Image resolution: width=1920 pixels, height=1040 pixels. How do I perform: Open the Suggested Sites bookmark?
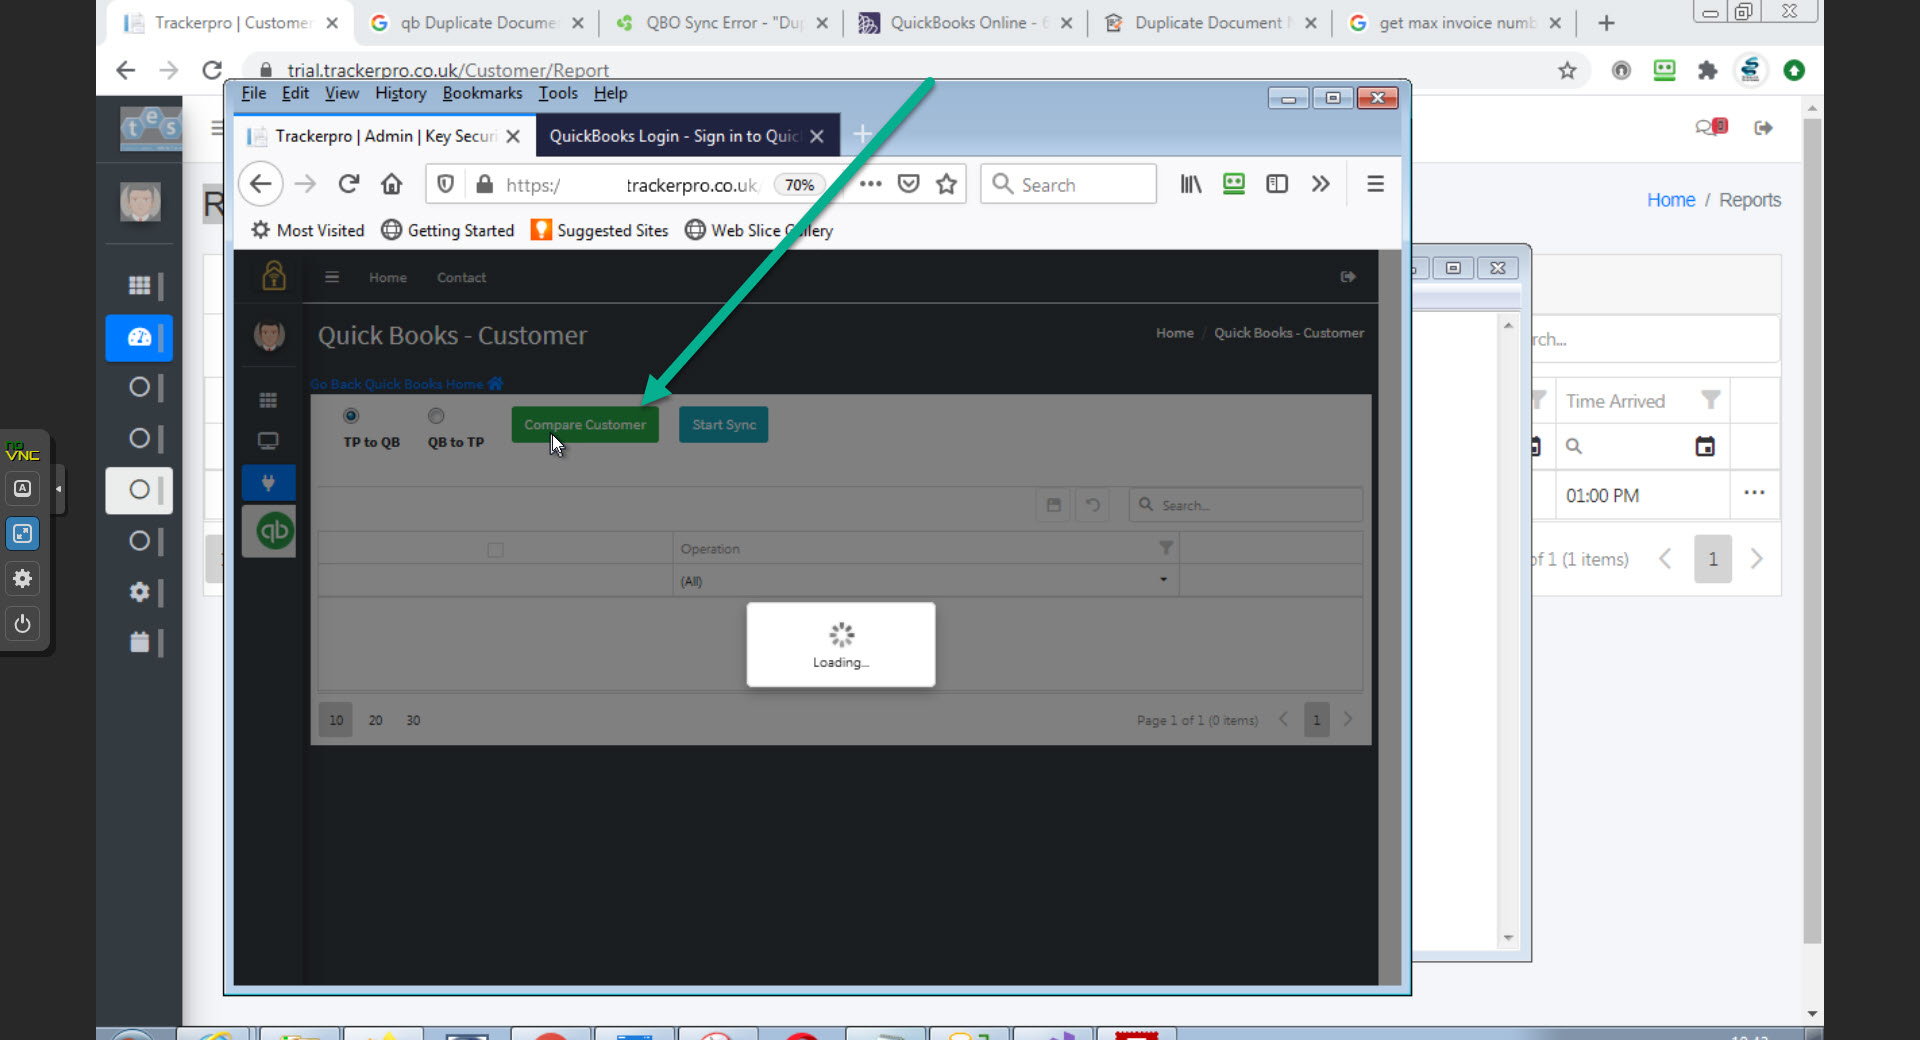pos(600,230)
